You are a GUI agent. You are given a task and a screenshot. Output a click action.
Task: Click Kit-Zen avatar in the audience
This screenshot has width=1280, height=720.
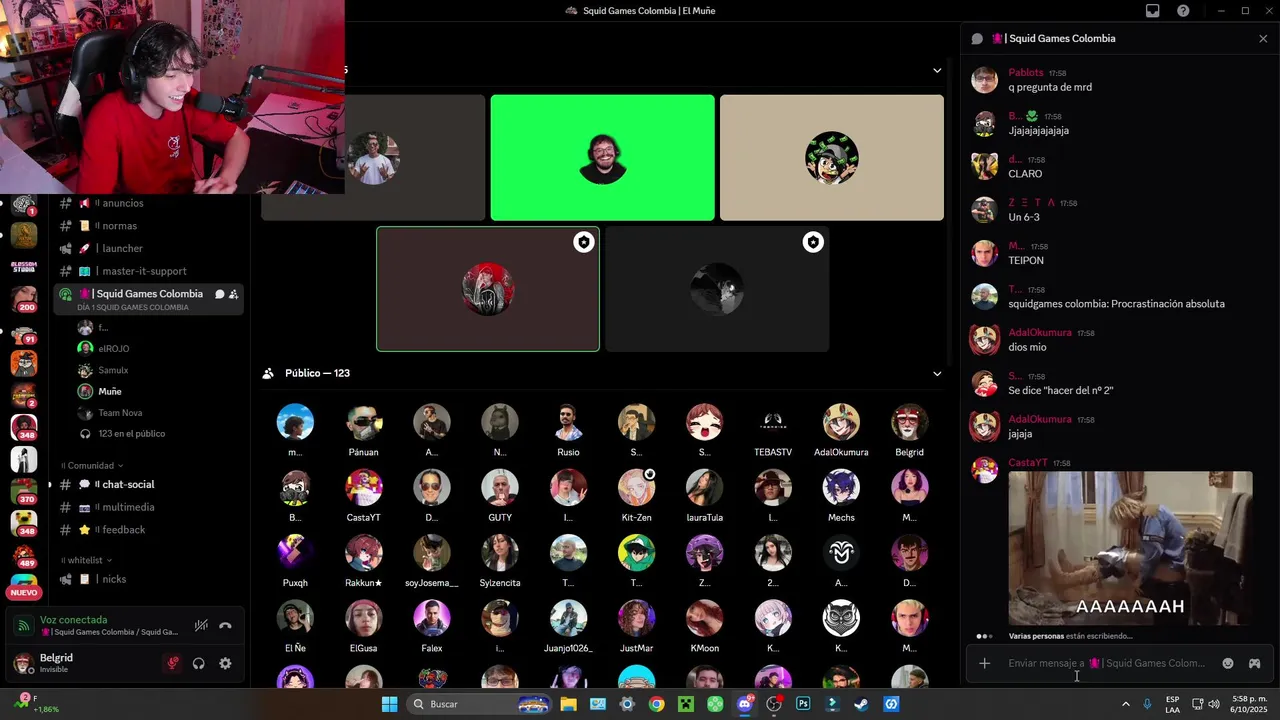636,488
